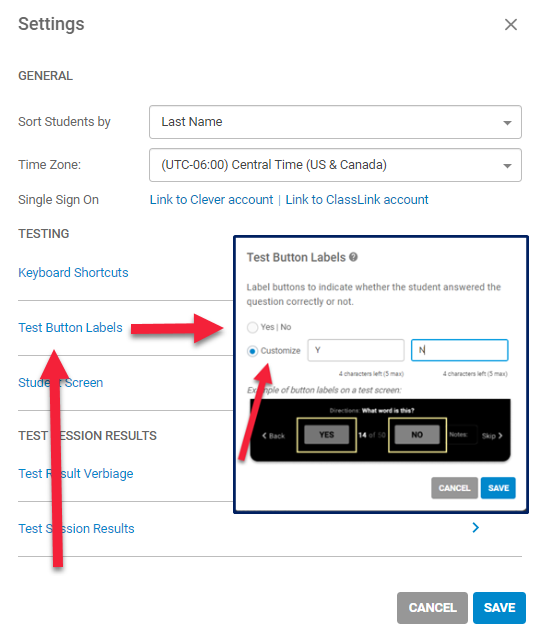Open Link to ClassLink account
Image resolution: width=539 pixels, height=630 pixels.
tap(357, 200)
